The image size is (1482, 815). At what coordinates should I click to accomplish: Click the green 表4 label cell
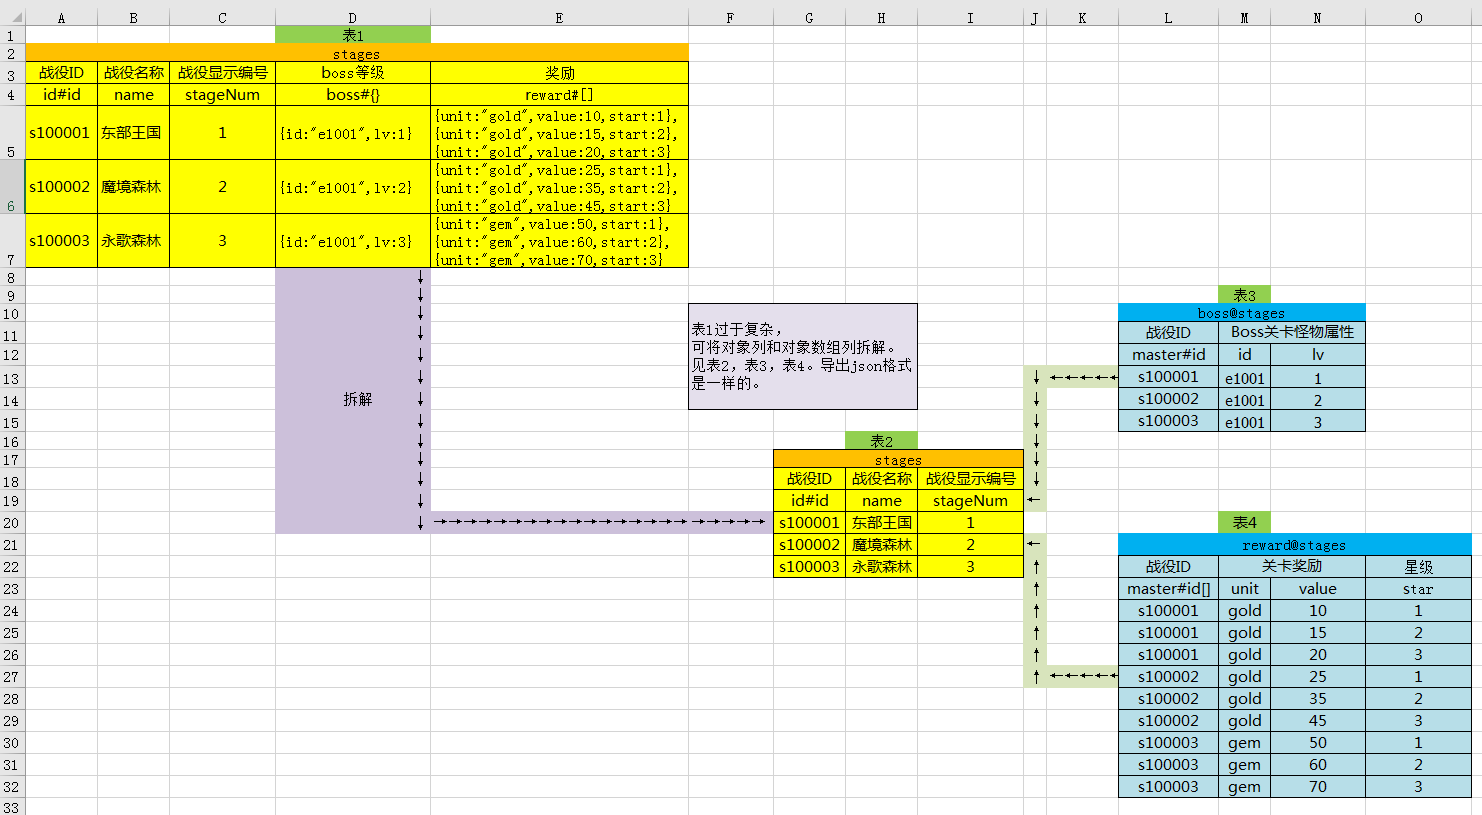click(1244, 522)
